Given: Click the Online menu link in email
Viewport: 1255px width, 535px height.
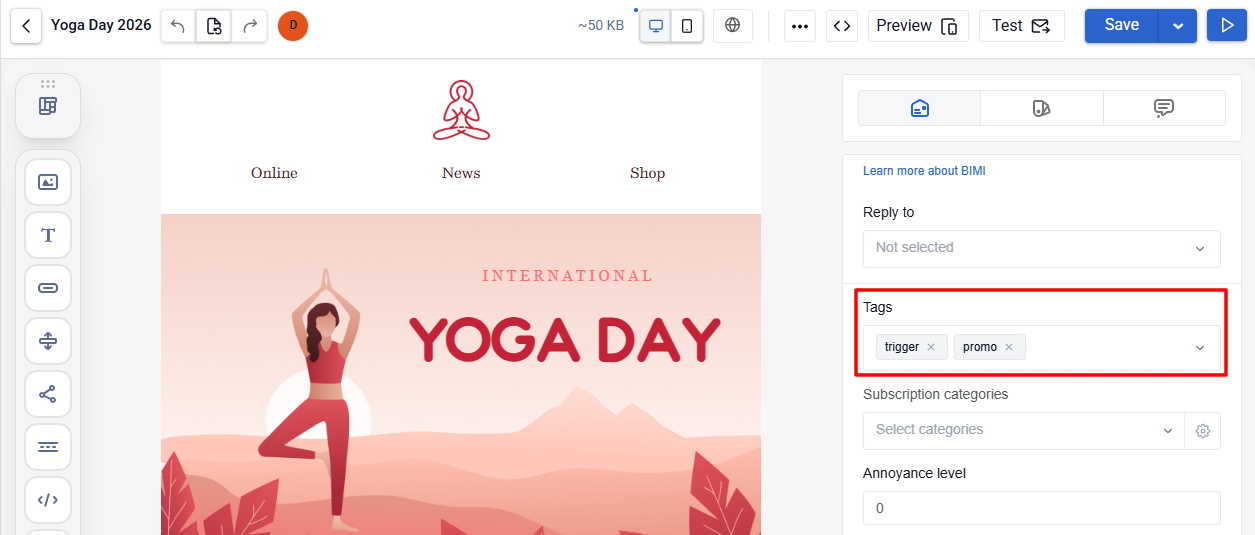Looking at the screenshot, I should pyautogui.click(x=274, y=173).
